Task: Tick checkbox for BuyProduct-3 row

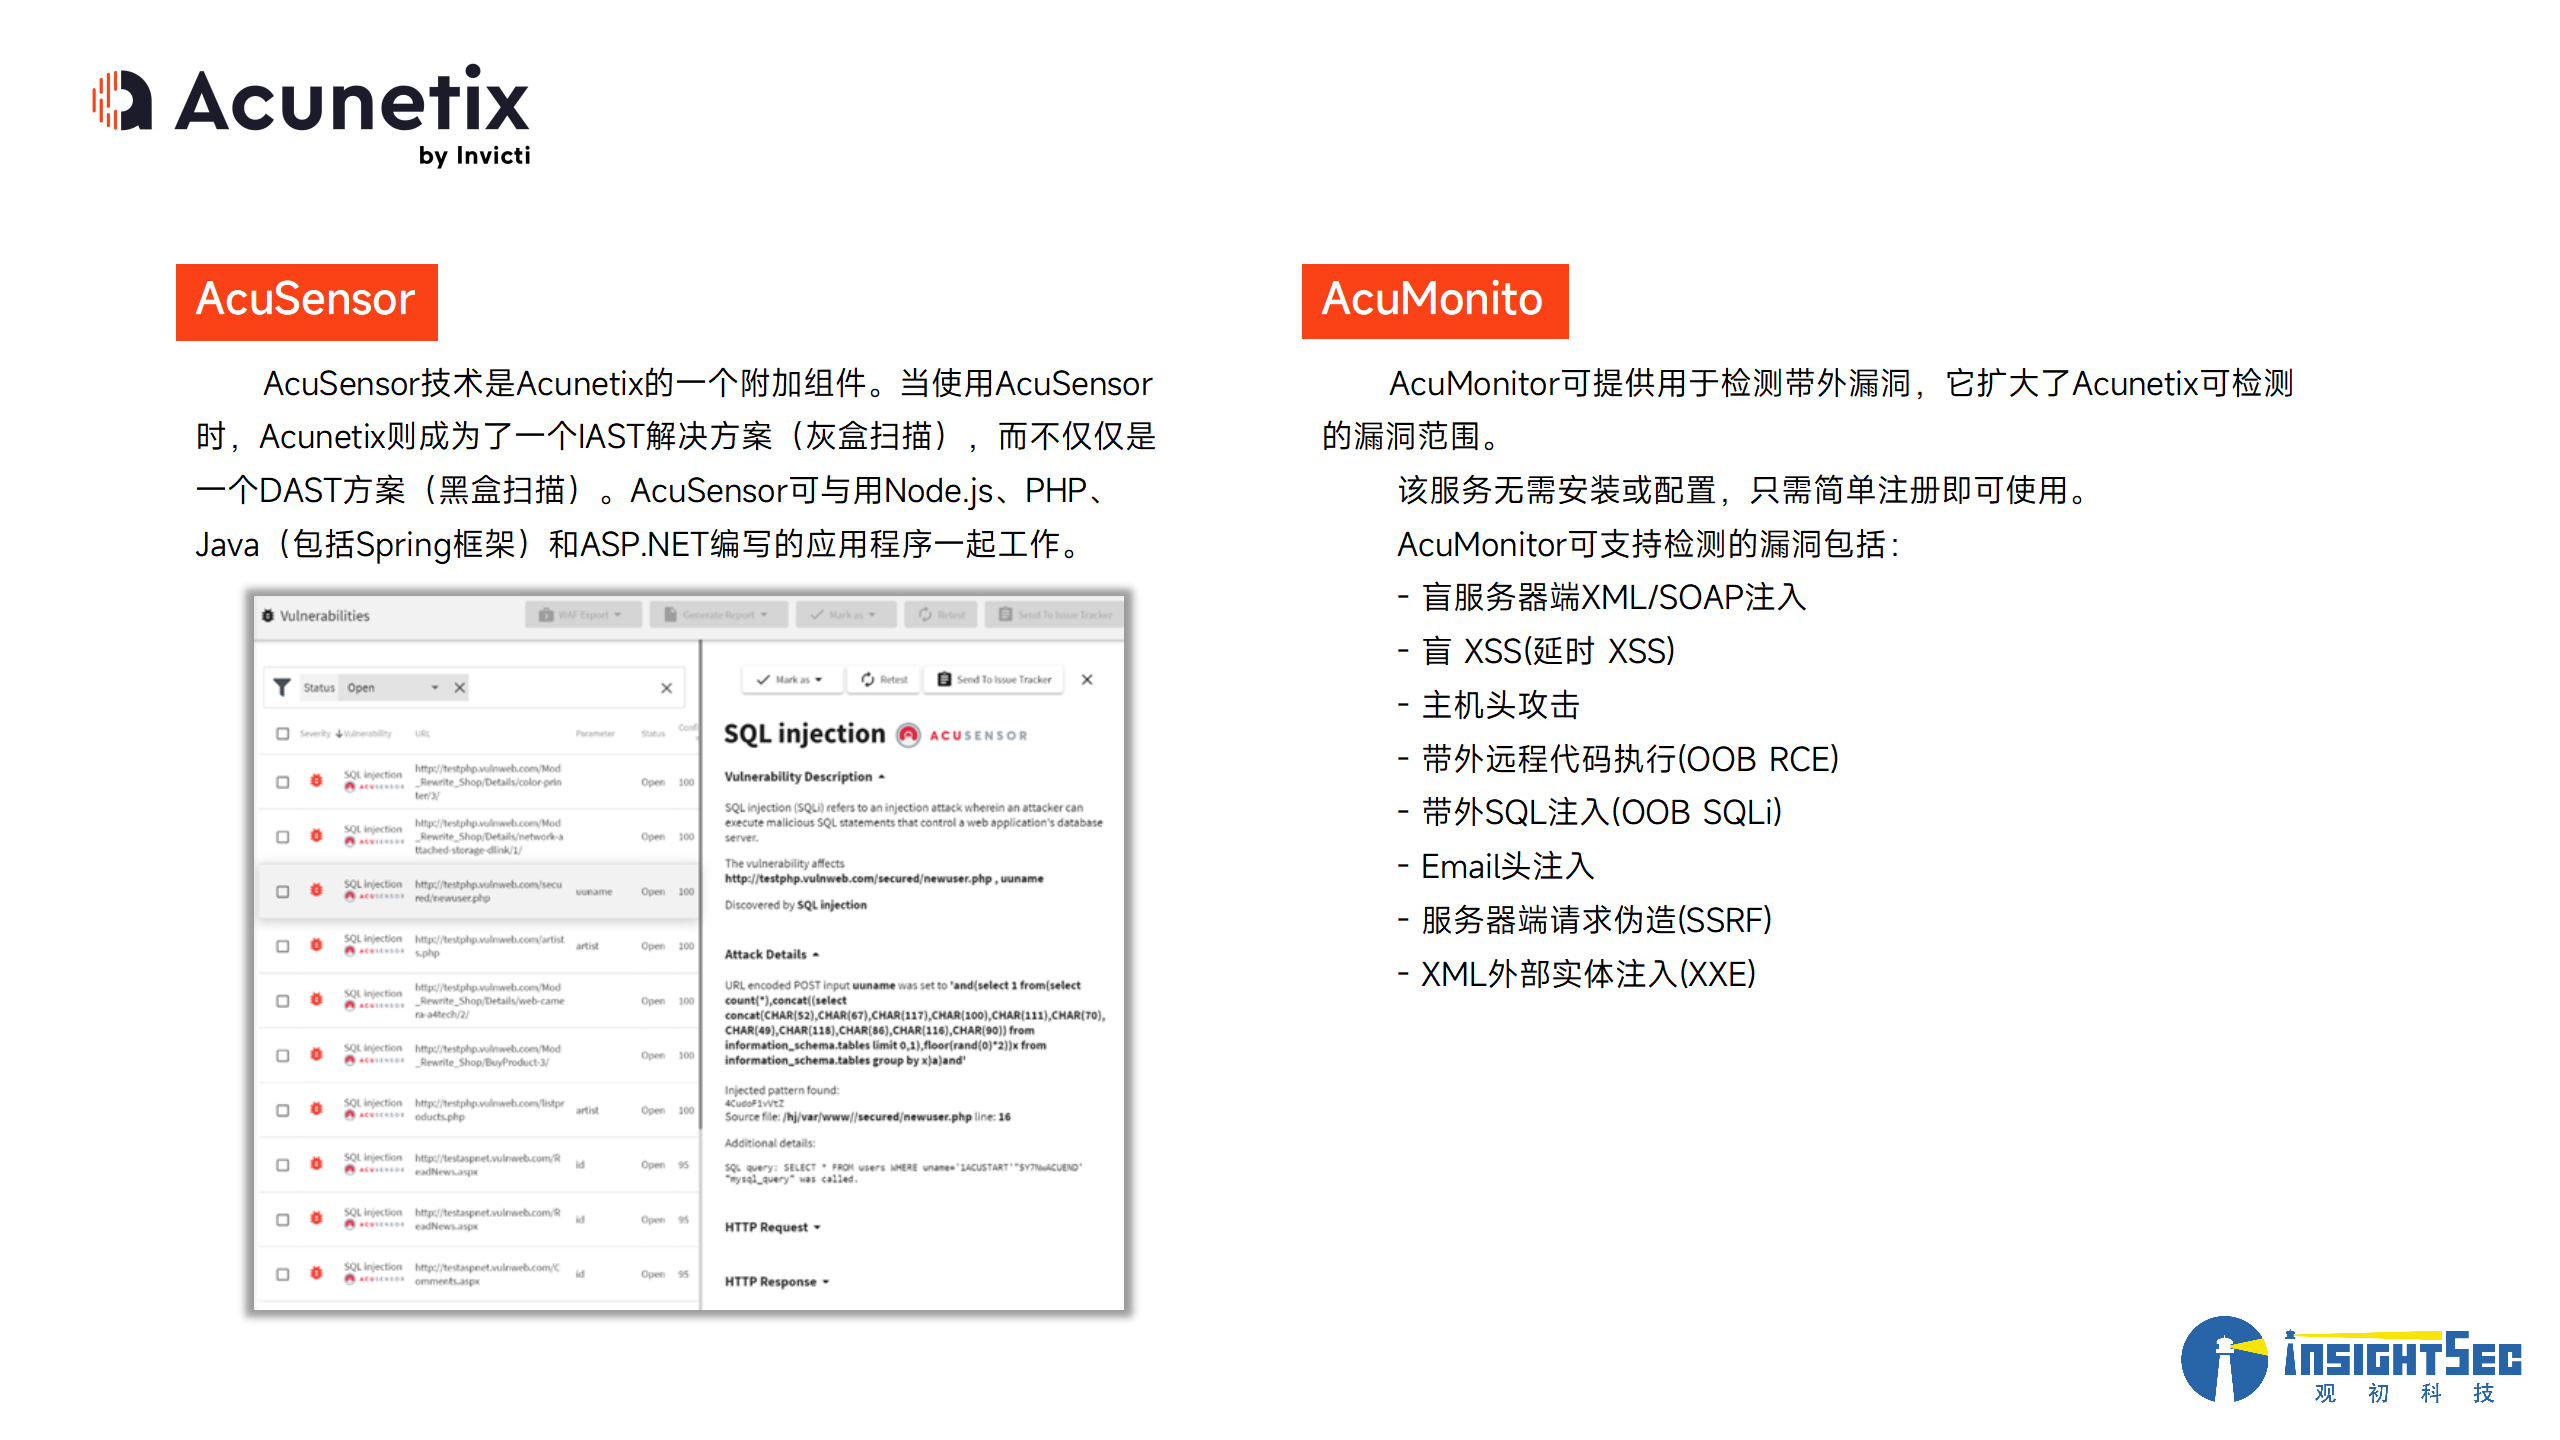Action: click(x=283, y=1056)
